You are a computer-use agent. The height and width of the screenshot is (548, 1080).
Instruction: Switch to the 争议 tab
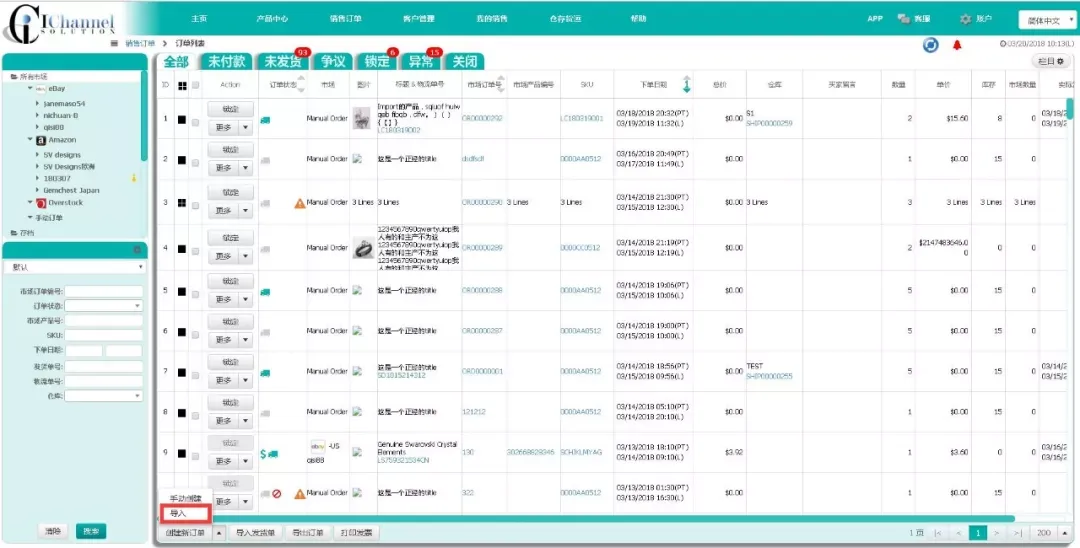point(333,61)
